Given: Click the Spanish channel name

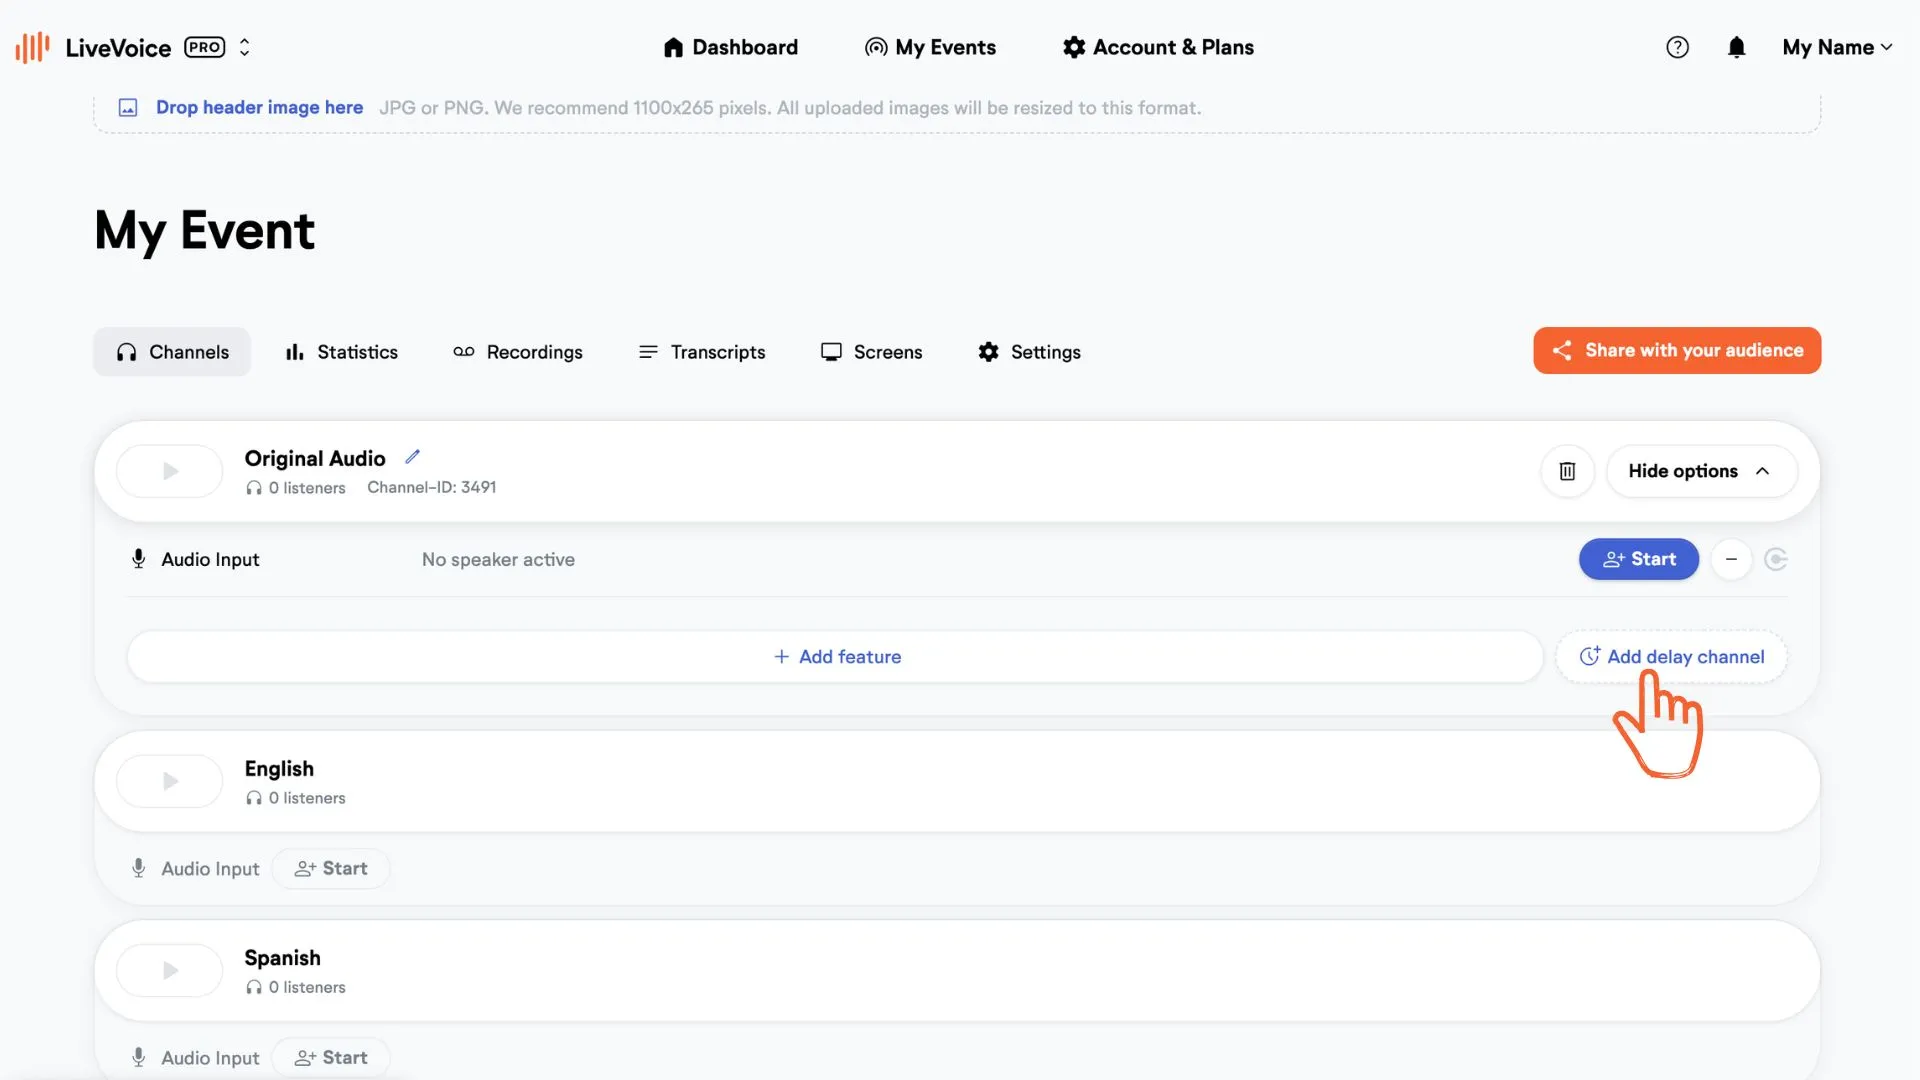Looking at the screenshot, I should (x=283, y=958).
